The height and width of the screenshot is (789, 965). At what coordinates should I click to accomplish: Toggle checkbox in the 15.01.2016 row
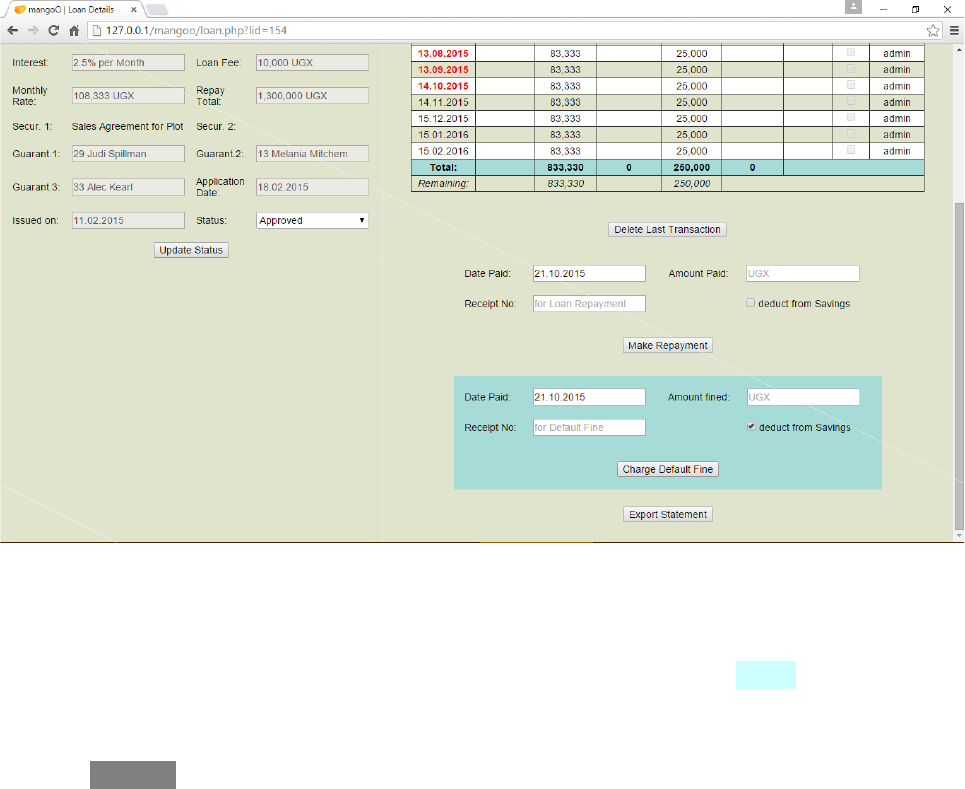(851, 133)
